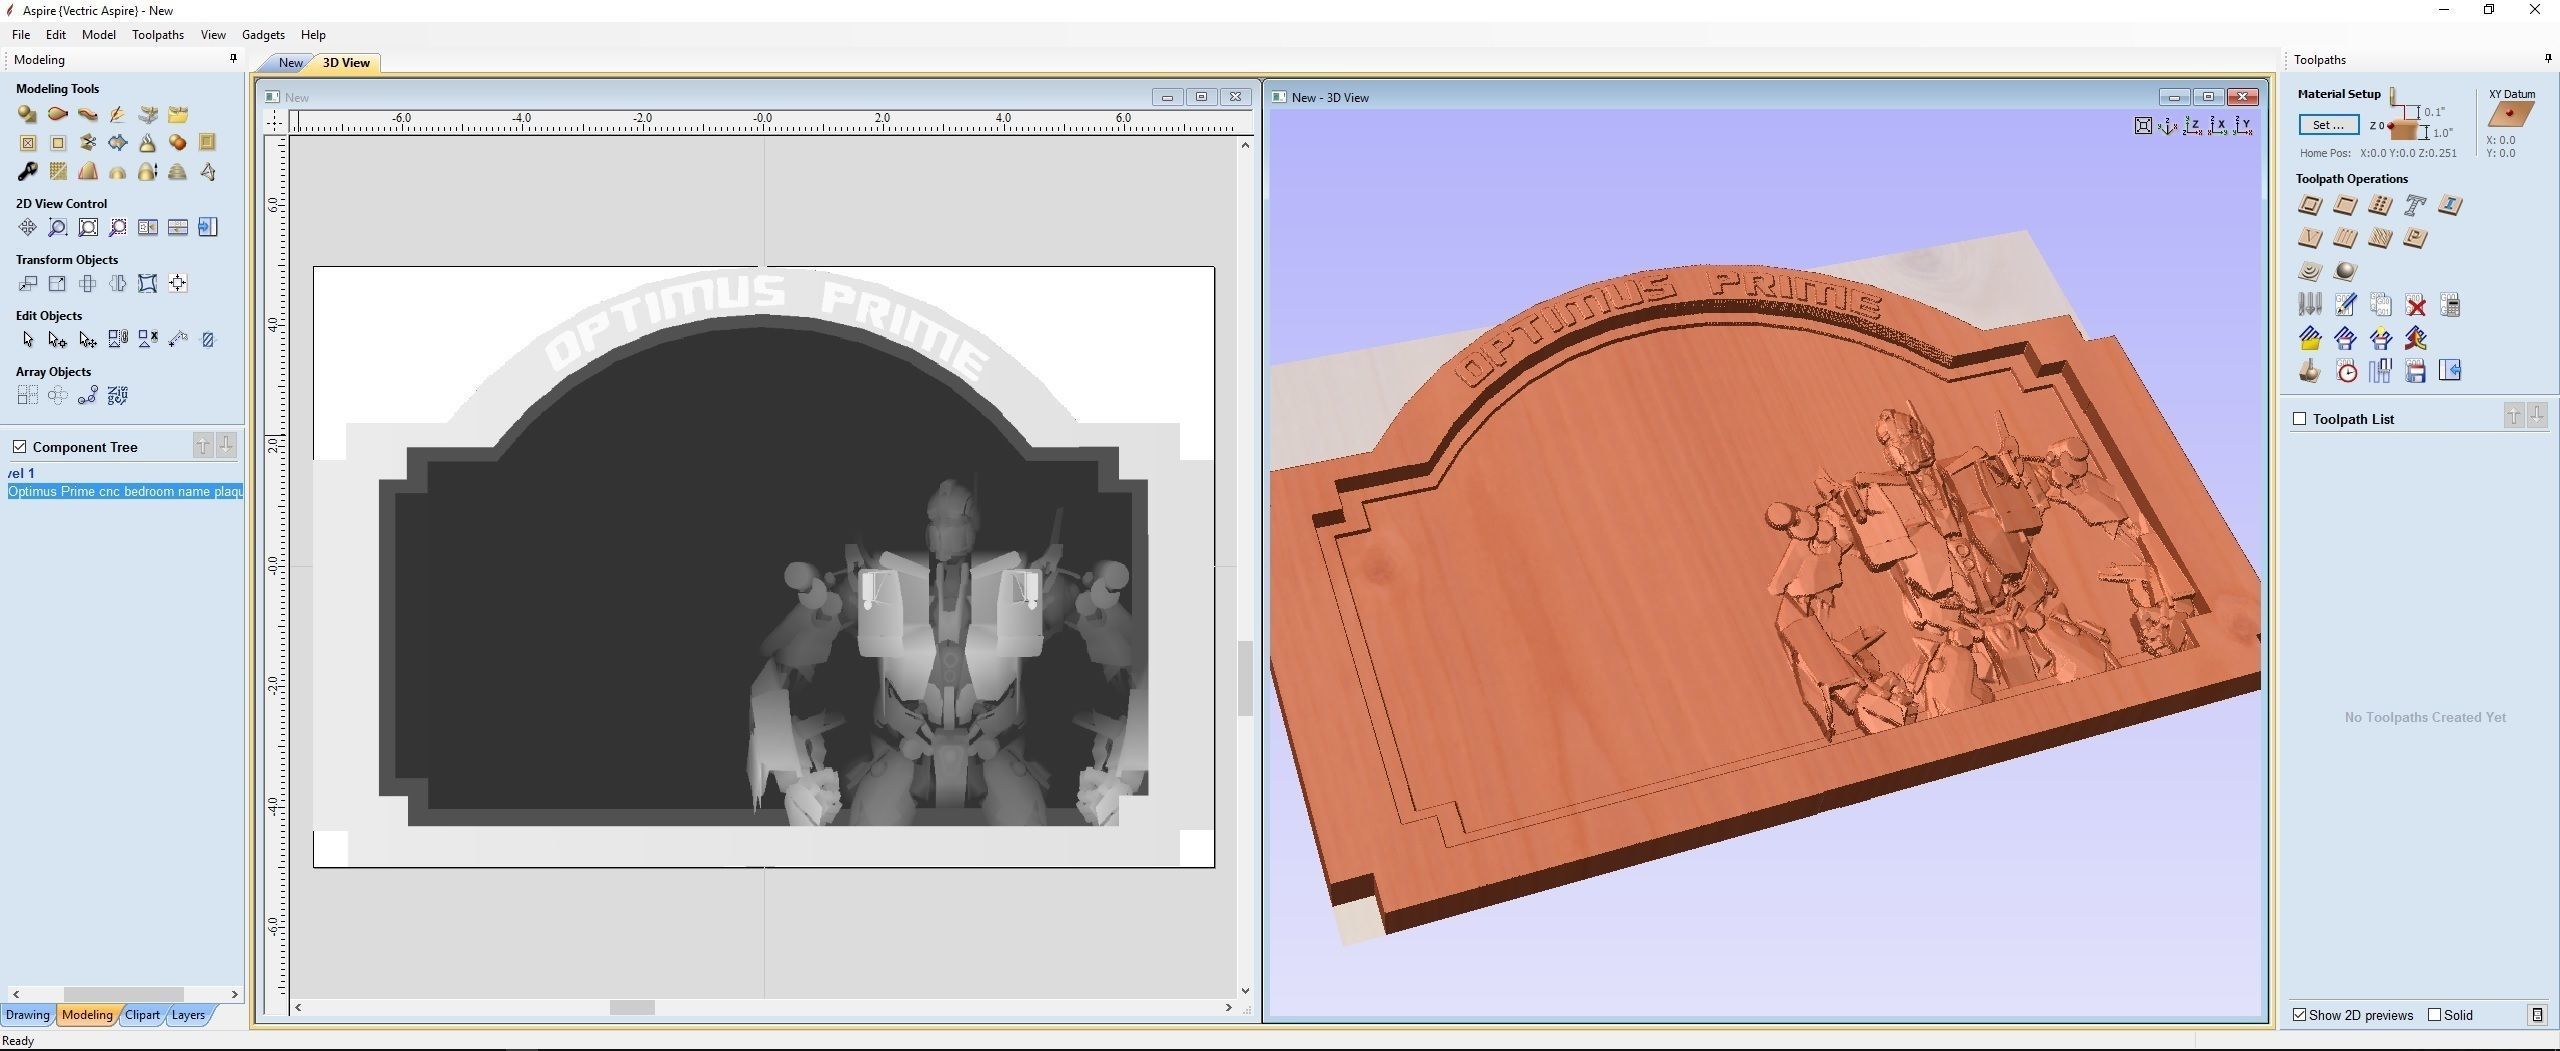Disable Show 2D previews checkbox
The image size is (2560, 1051).
pyautogui.click(x=2300, y=1015)
